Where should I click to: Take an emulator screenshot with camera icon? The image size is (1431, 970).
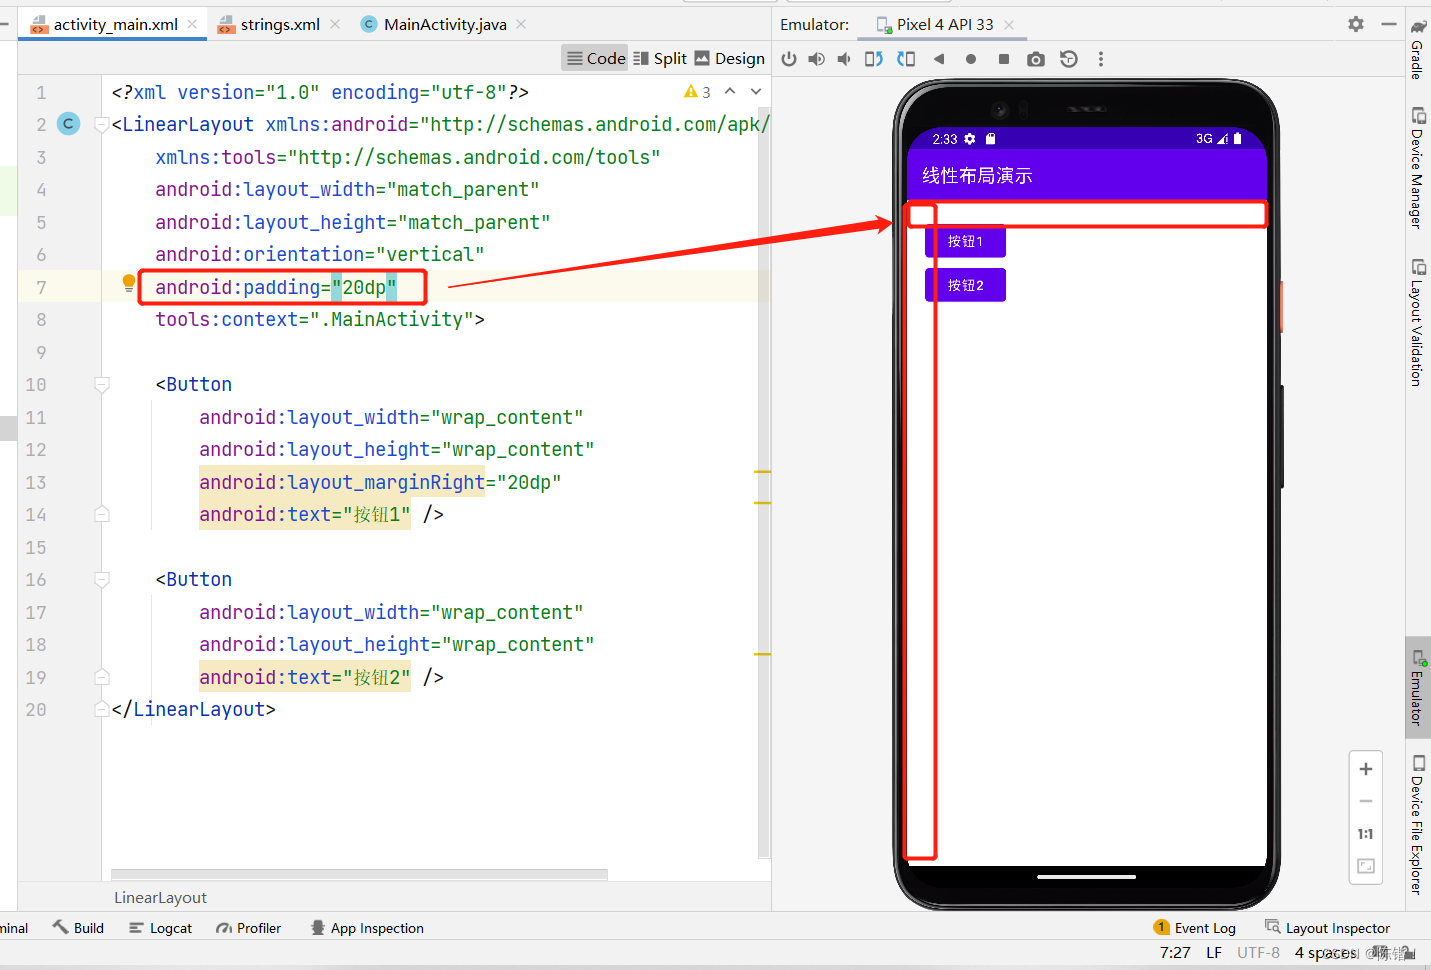click(1036, 59)
